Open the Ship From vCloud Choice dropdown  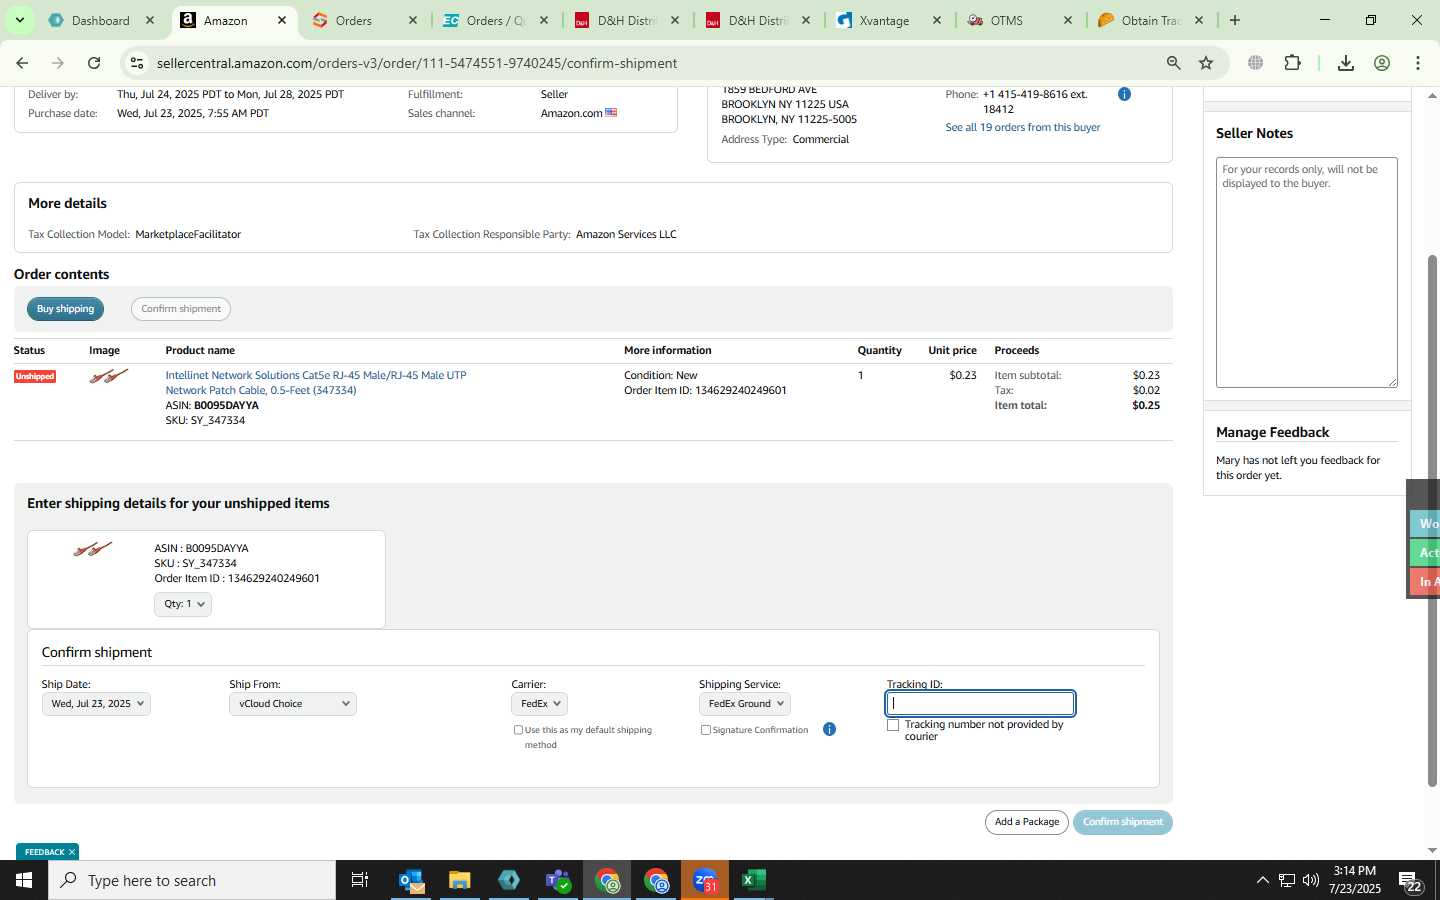[293, 704]
